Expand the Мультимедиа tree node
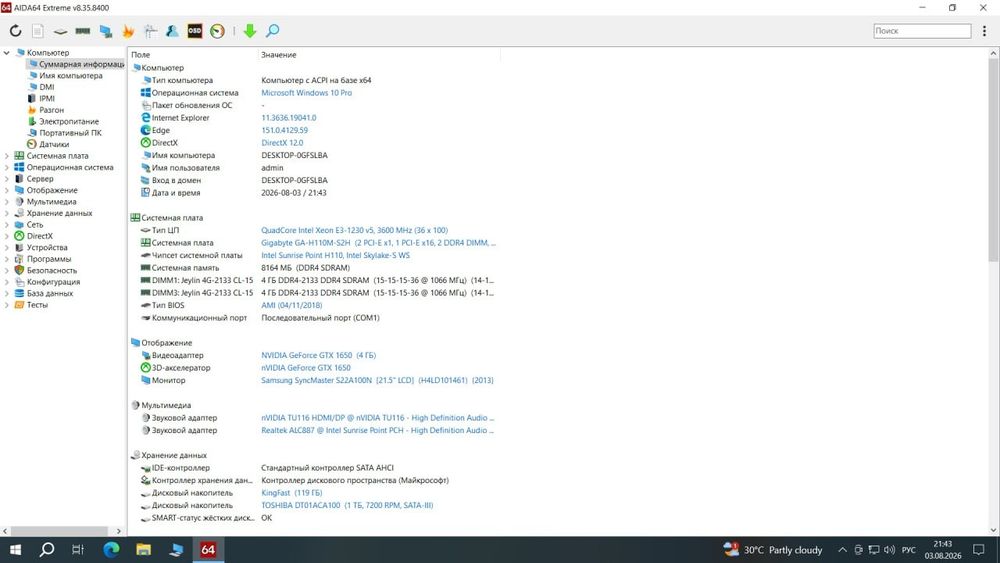 click(x=6, y=201)
